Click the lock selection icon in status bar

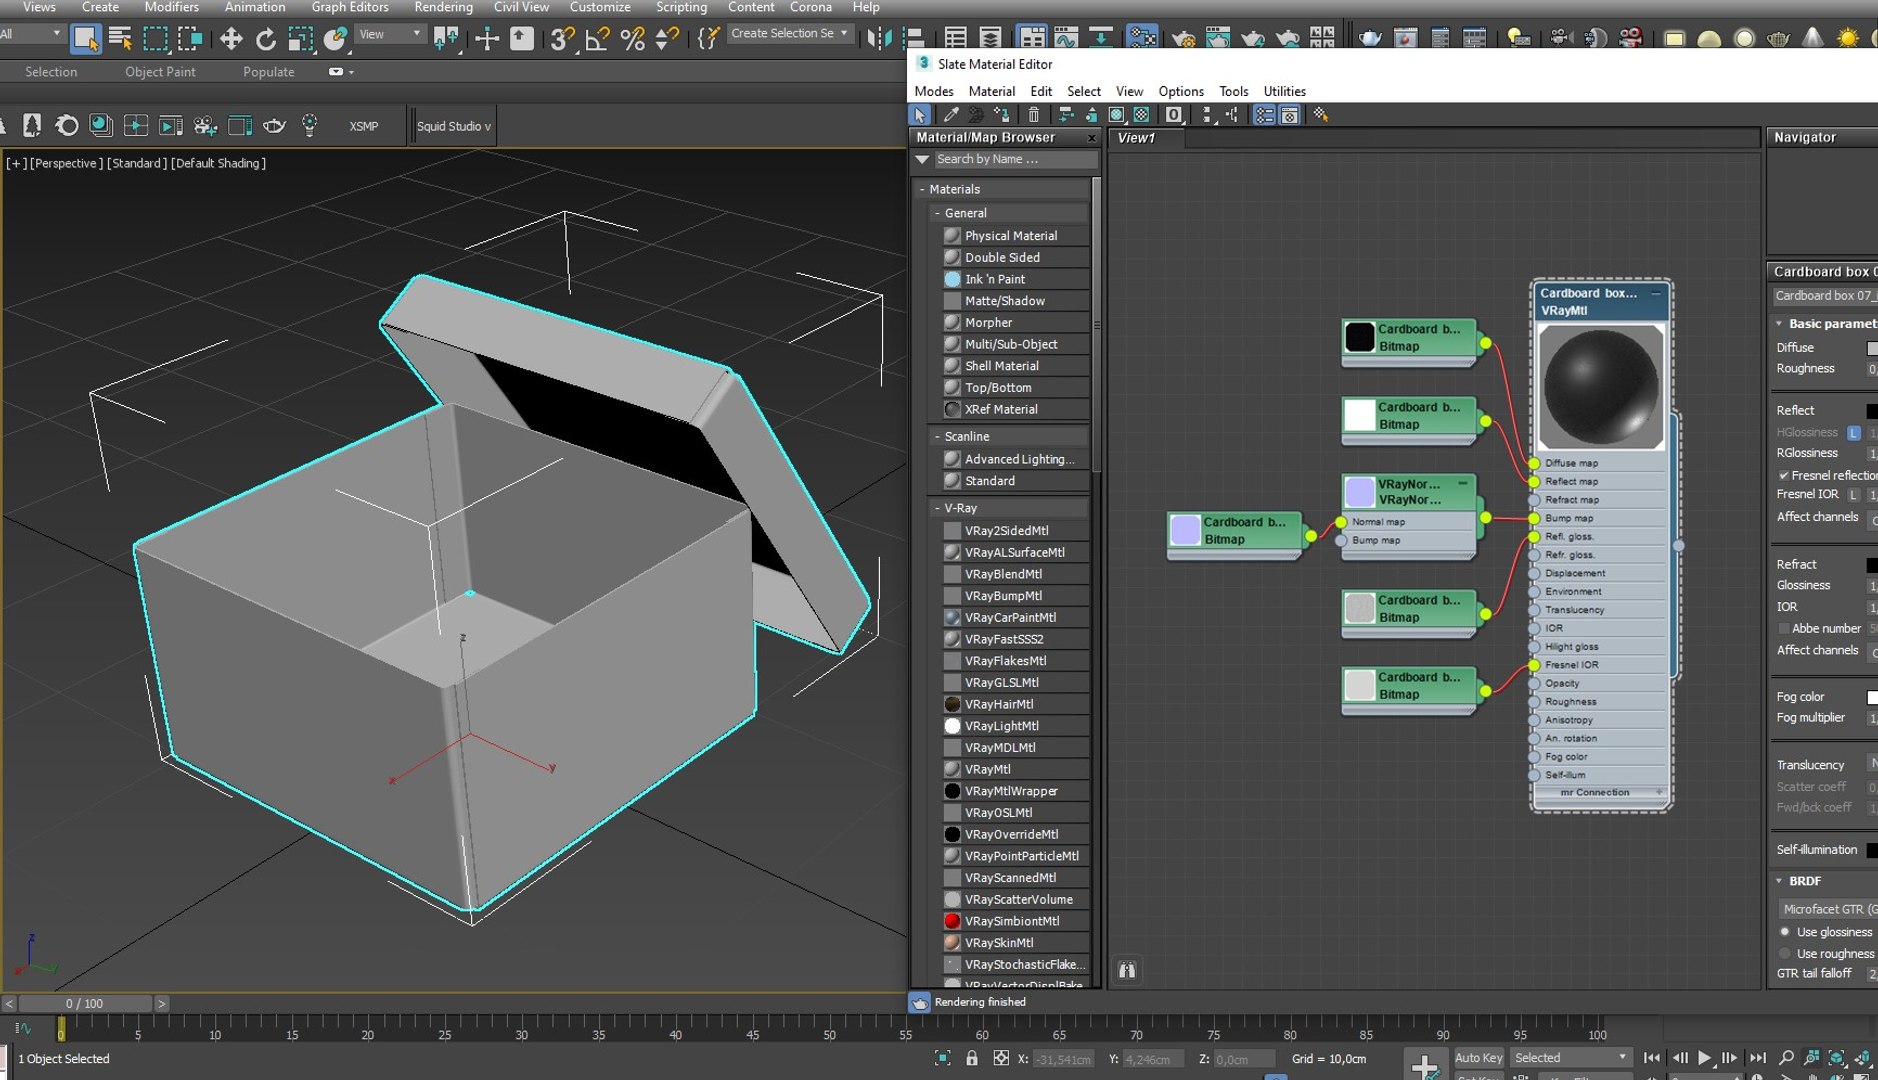coord(971,1058)
